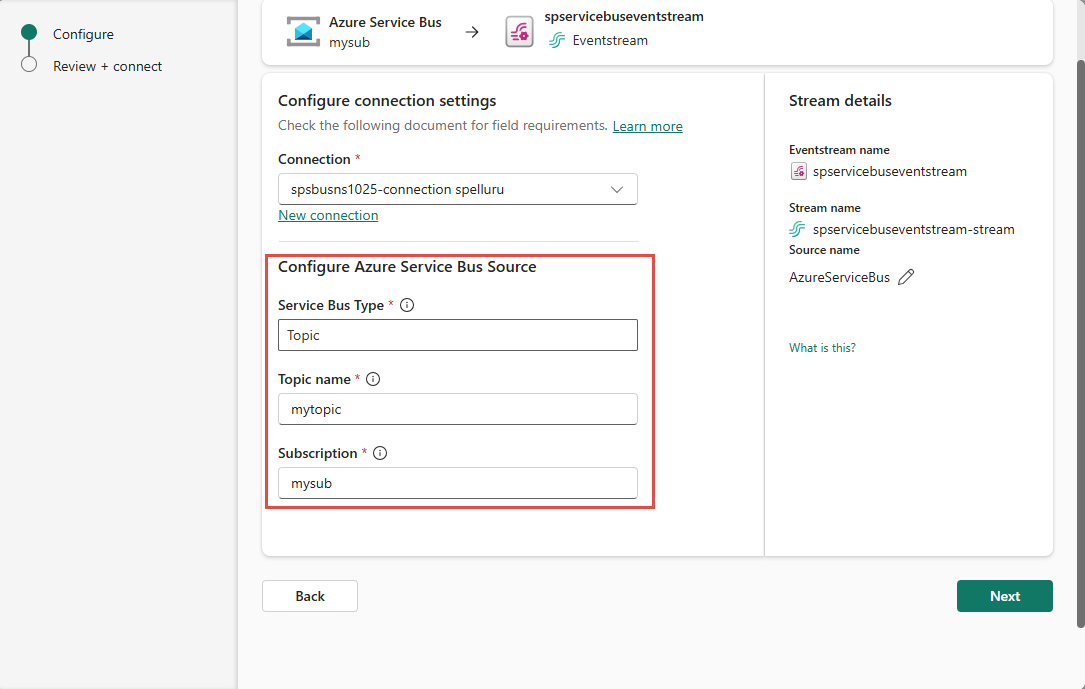
Task: Click inside the Topic name field
Action: point(457,408)
